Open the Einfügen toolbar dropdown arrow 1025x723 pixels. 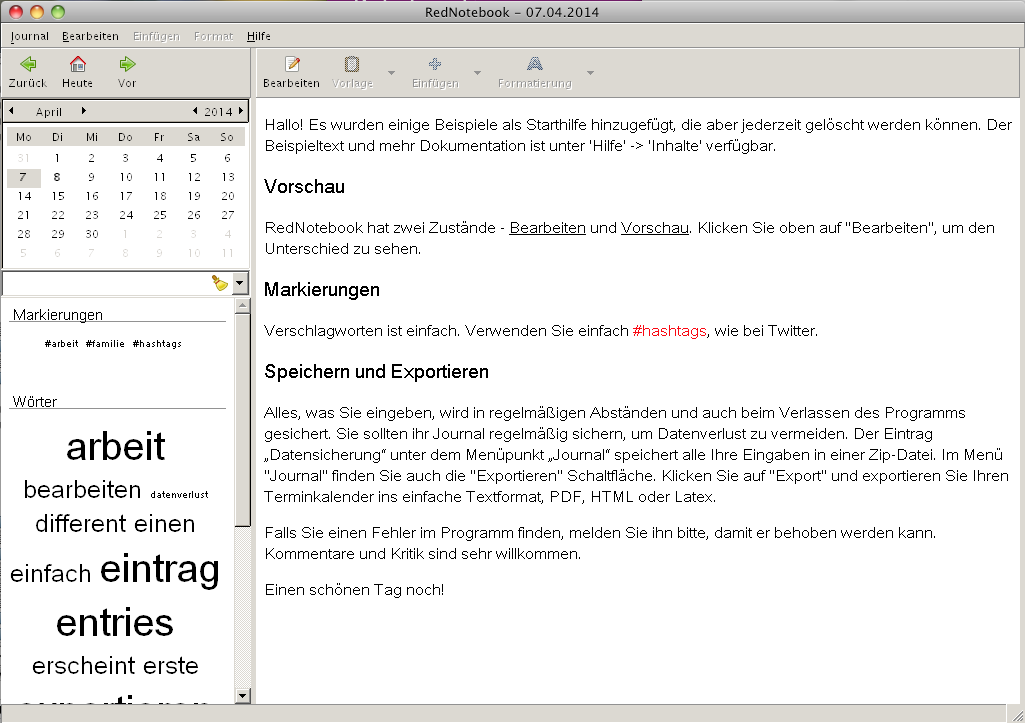tap(477, 73)
